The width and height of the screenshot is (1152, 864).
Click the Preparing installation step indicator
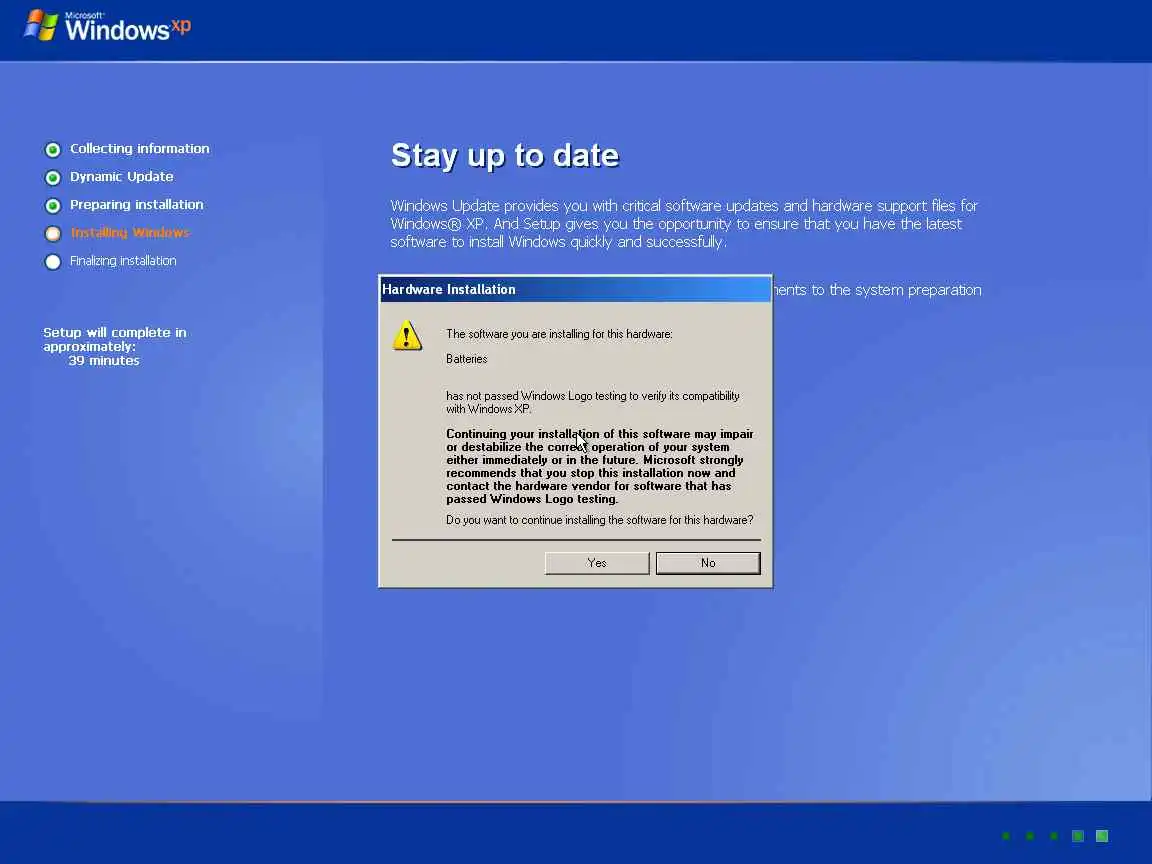point(53,206)
